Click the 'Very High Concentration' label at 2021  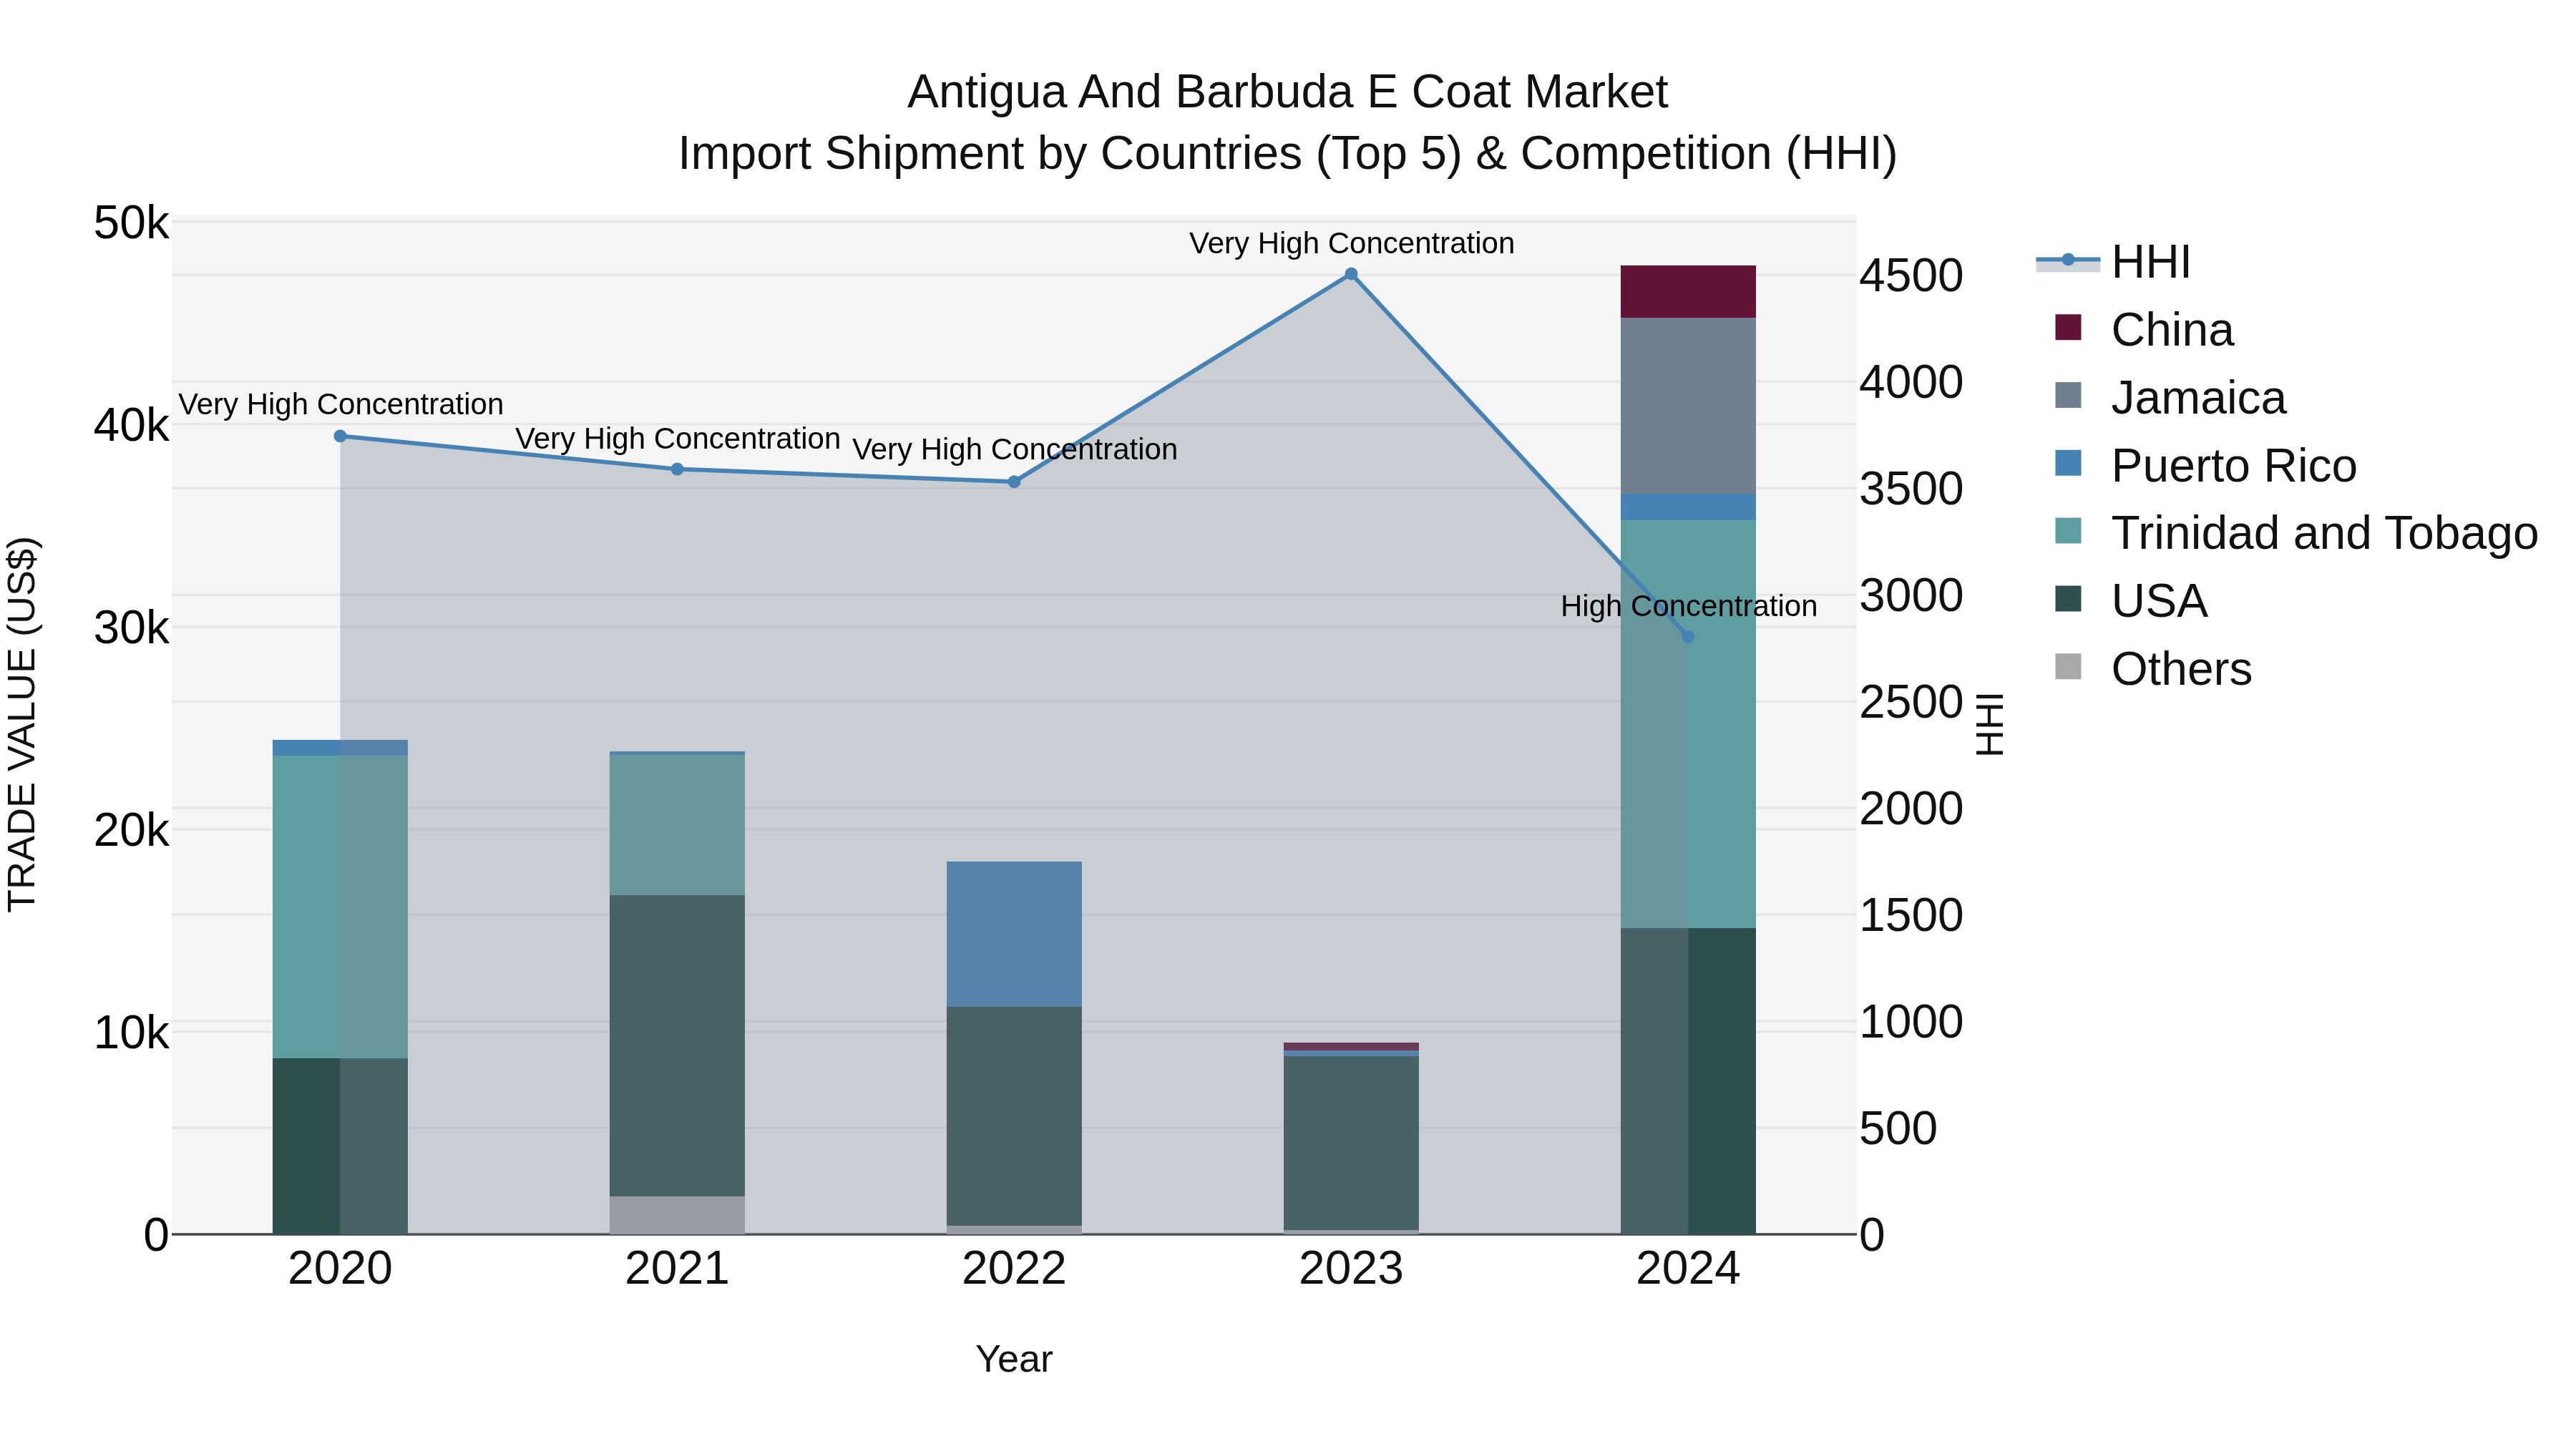[x=678, y=439]
